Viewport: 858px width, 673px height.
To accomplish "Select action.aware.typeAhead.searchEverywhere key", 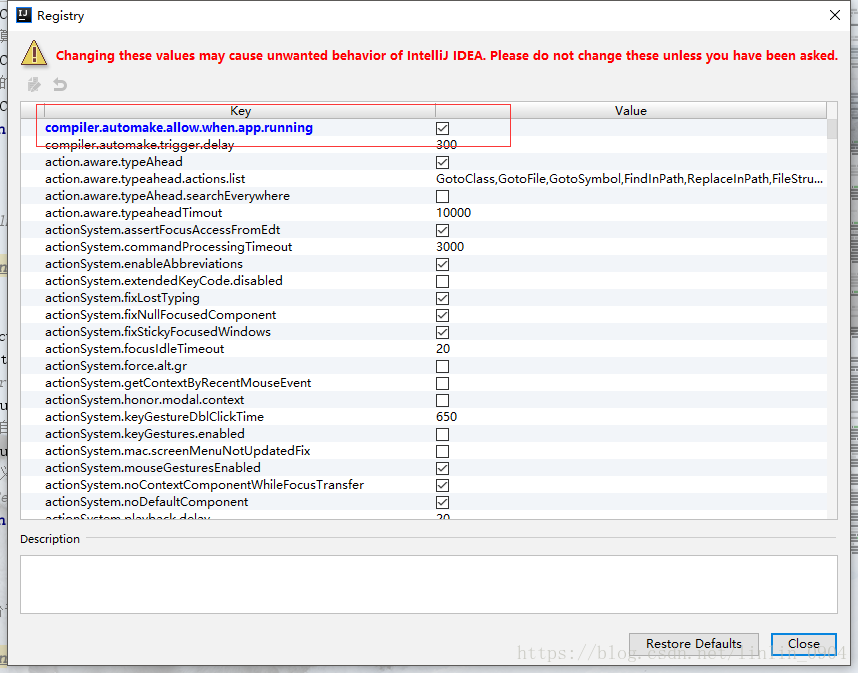I will click(x=167, y=195).
